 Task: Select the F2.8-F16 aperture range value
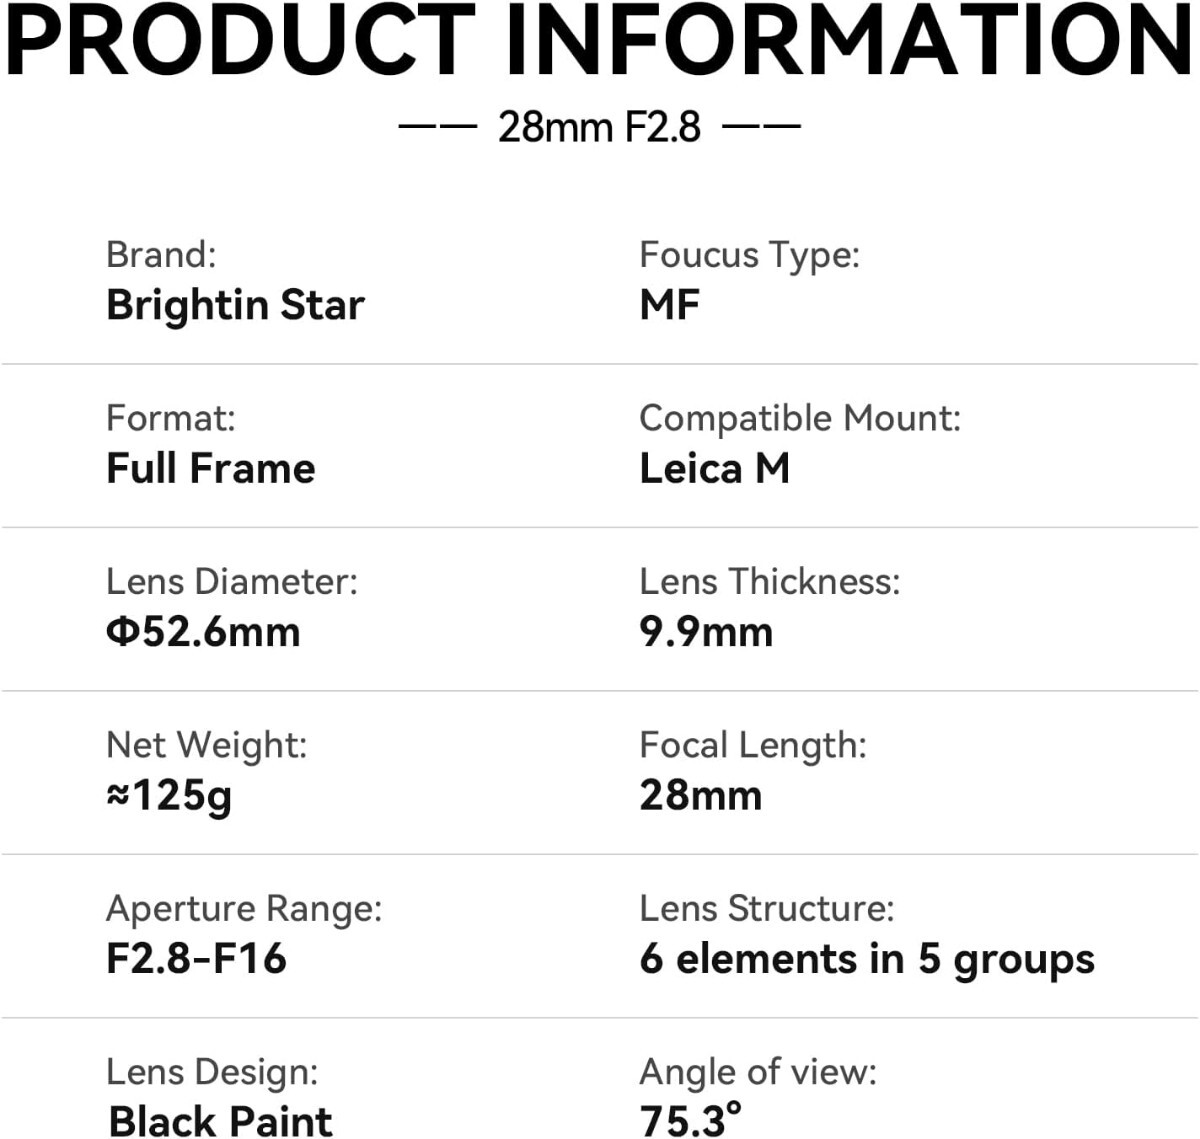pos(196,958)
